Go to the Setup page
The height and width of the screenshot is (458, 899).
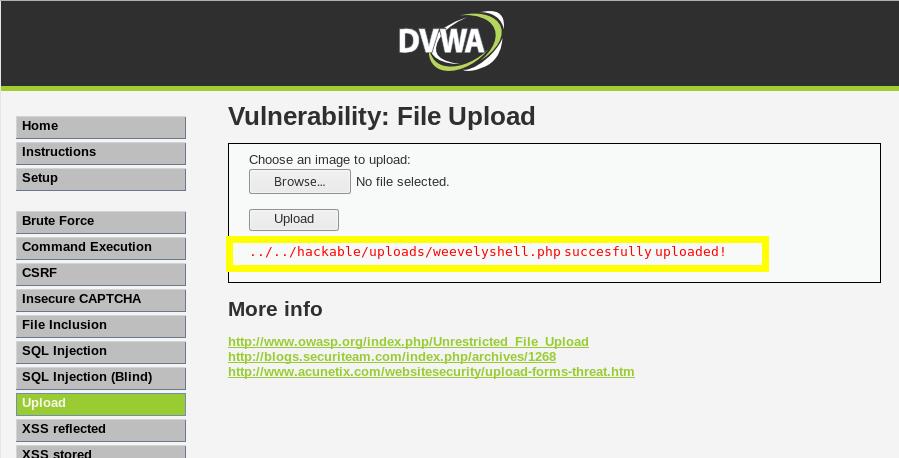coord(101,179)
